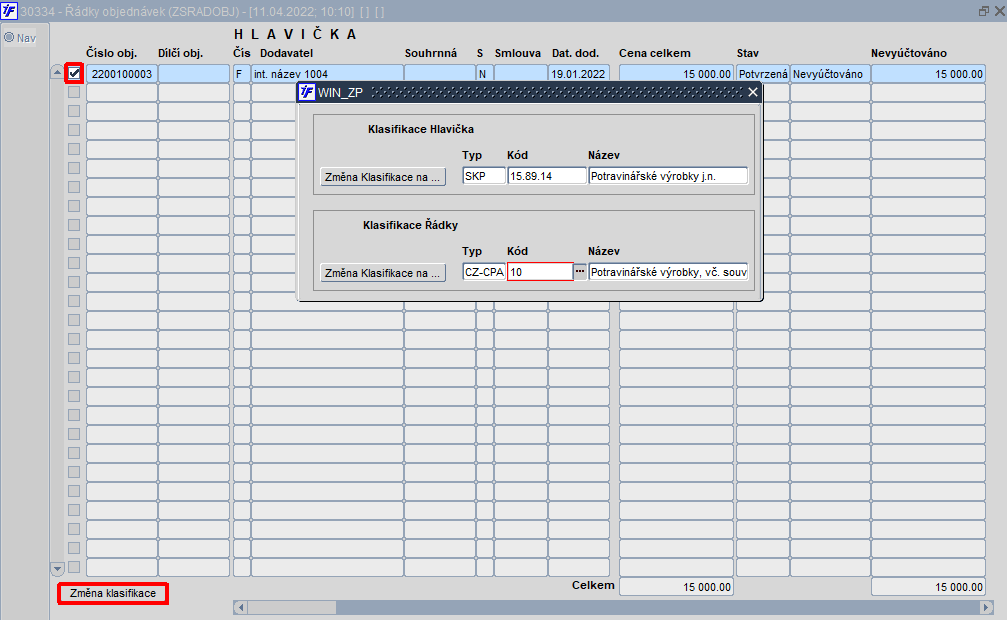Screen dimensions: 1007x620
Task: Click the Dodavatel cell int. název 1004
Action: (x=328, y=74)
